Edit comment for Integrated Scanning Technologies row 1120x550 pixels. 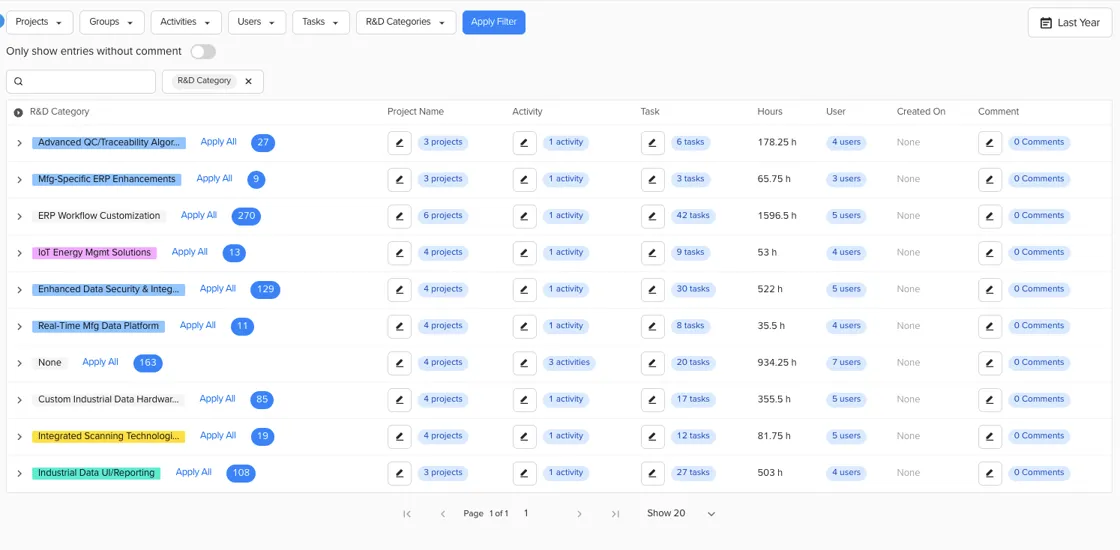click(x=990, y=436)
